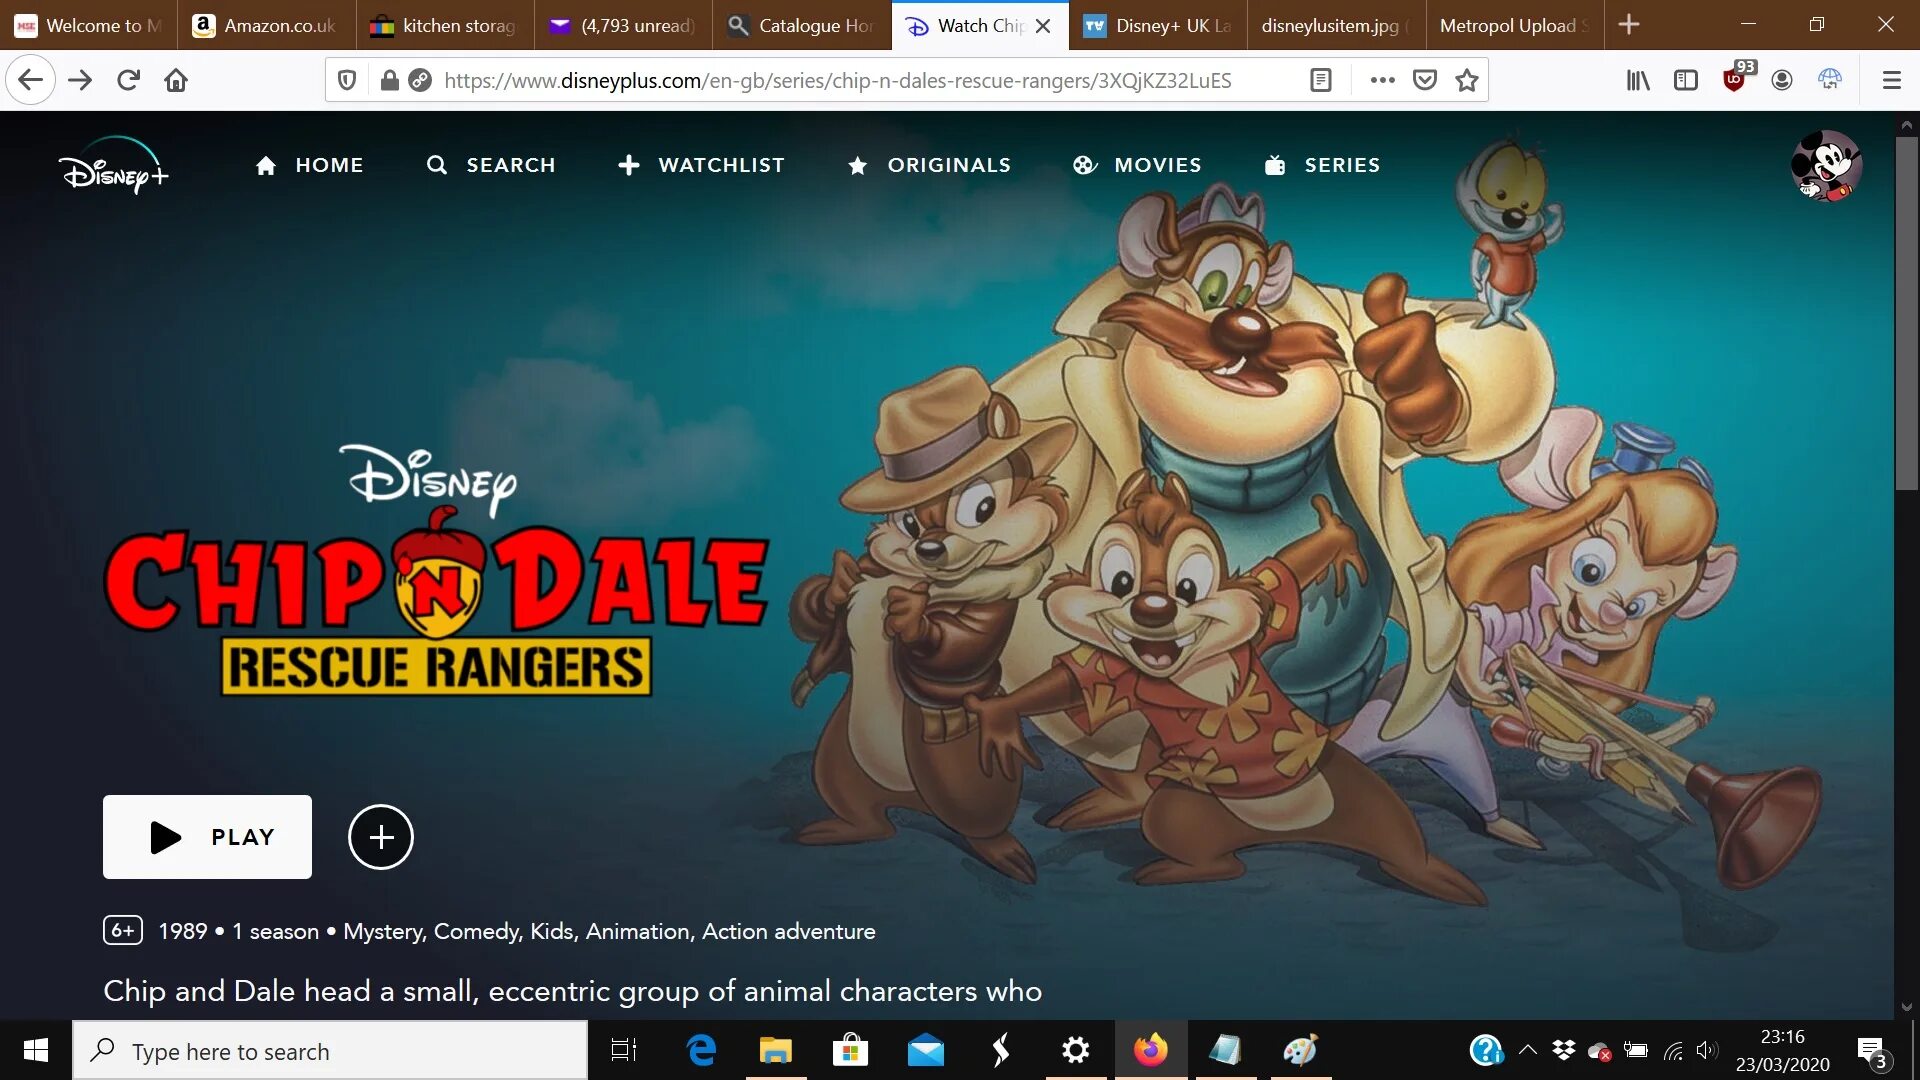View site security padlock info
Viewport: 1920px width, 1080px height.
pyautogui.click(x=390, y=80)
